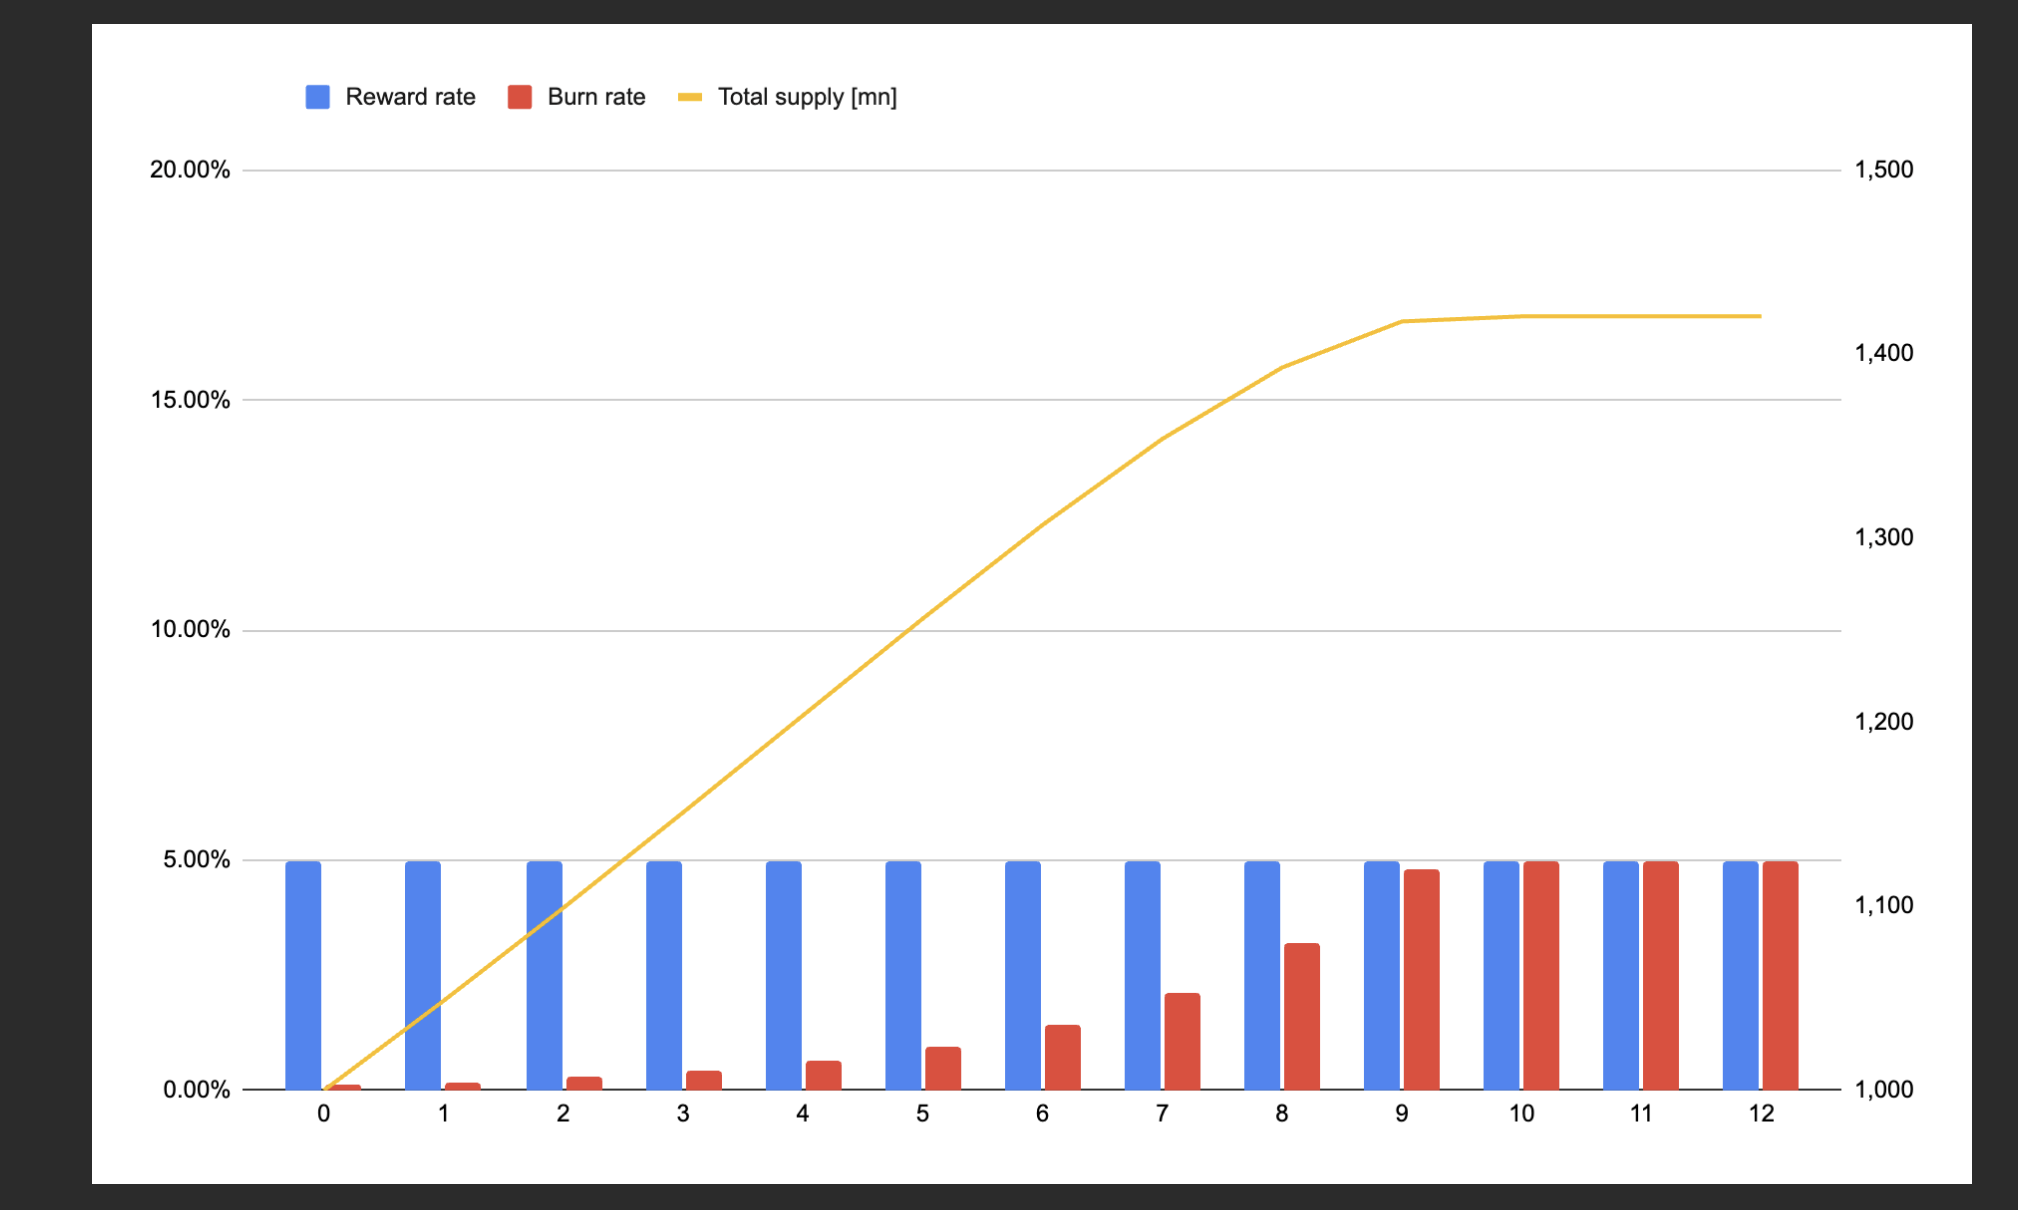Screen dimensions: 2018x1210
Task: Click the blue Reward rate bar at x=3
Action: pos(664,975)
